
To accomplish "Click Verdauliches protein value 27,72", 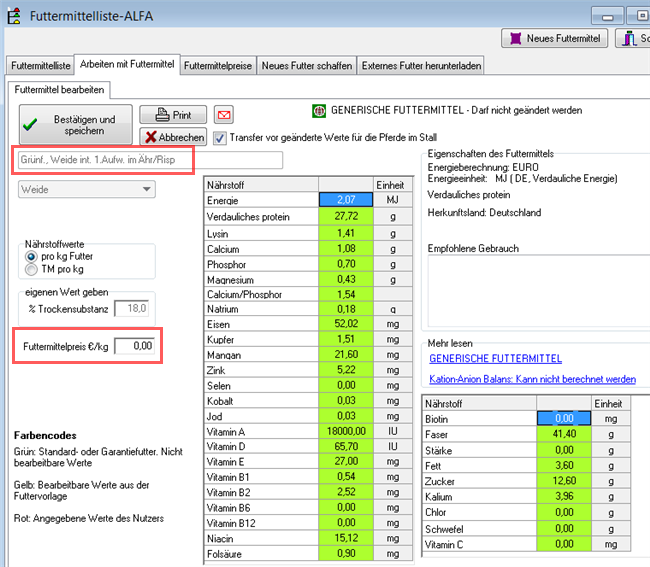I will point(346,216).
